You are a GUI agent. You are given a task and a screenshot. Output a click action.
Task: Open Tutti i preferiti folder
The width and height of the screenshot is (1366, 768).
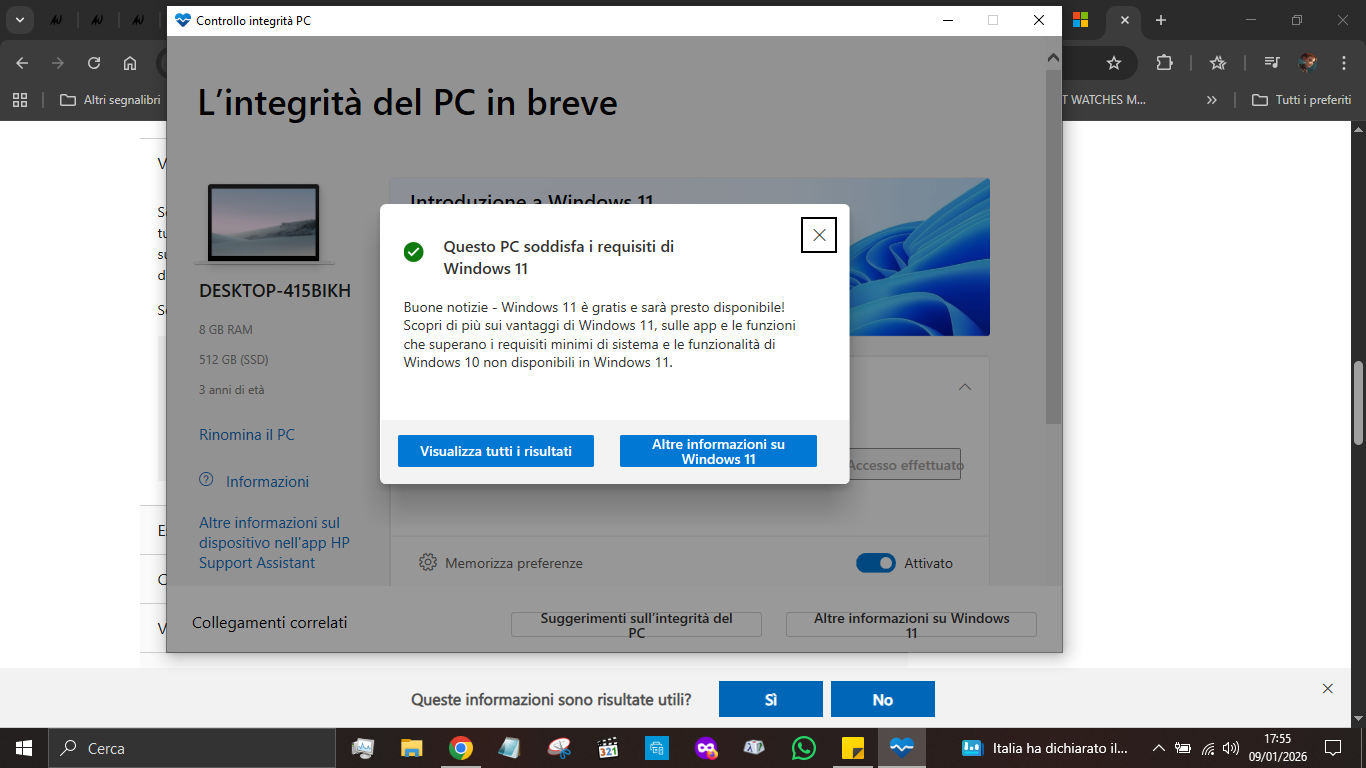[x=1301, y=100]
